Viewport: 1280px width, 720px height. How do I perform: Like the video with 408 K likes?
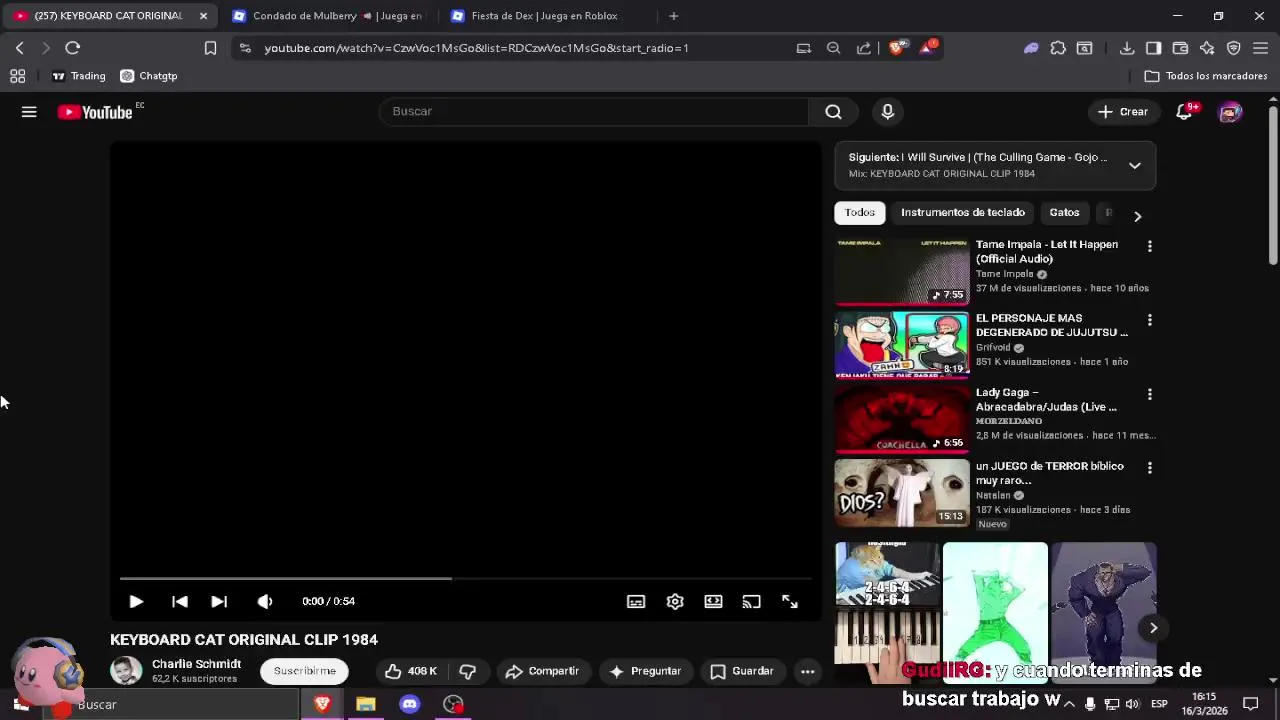(411, 671)
